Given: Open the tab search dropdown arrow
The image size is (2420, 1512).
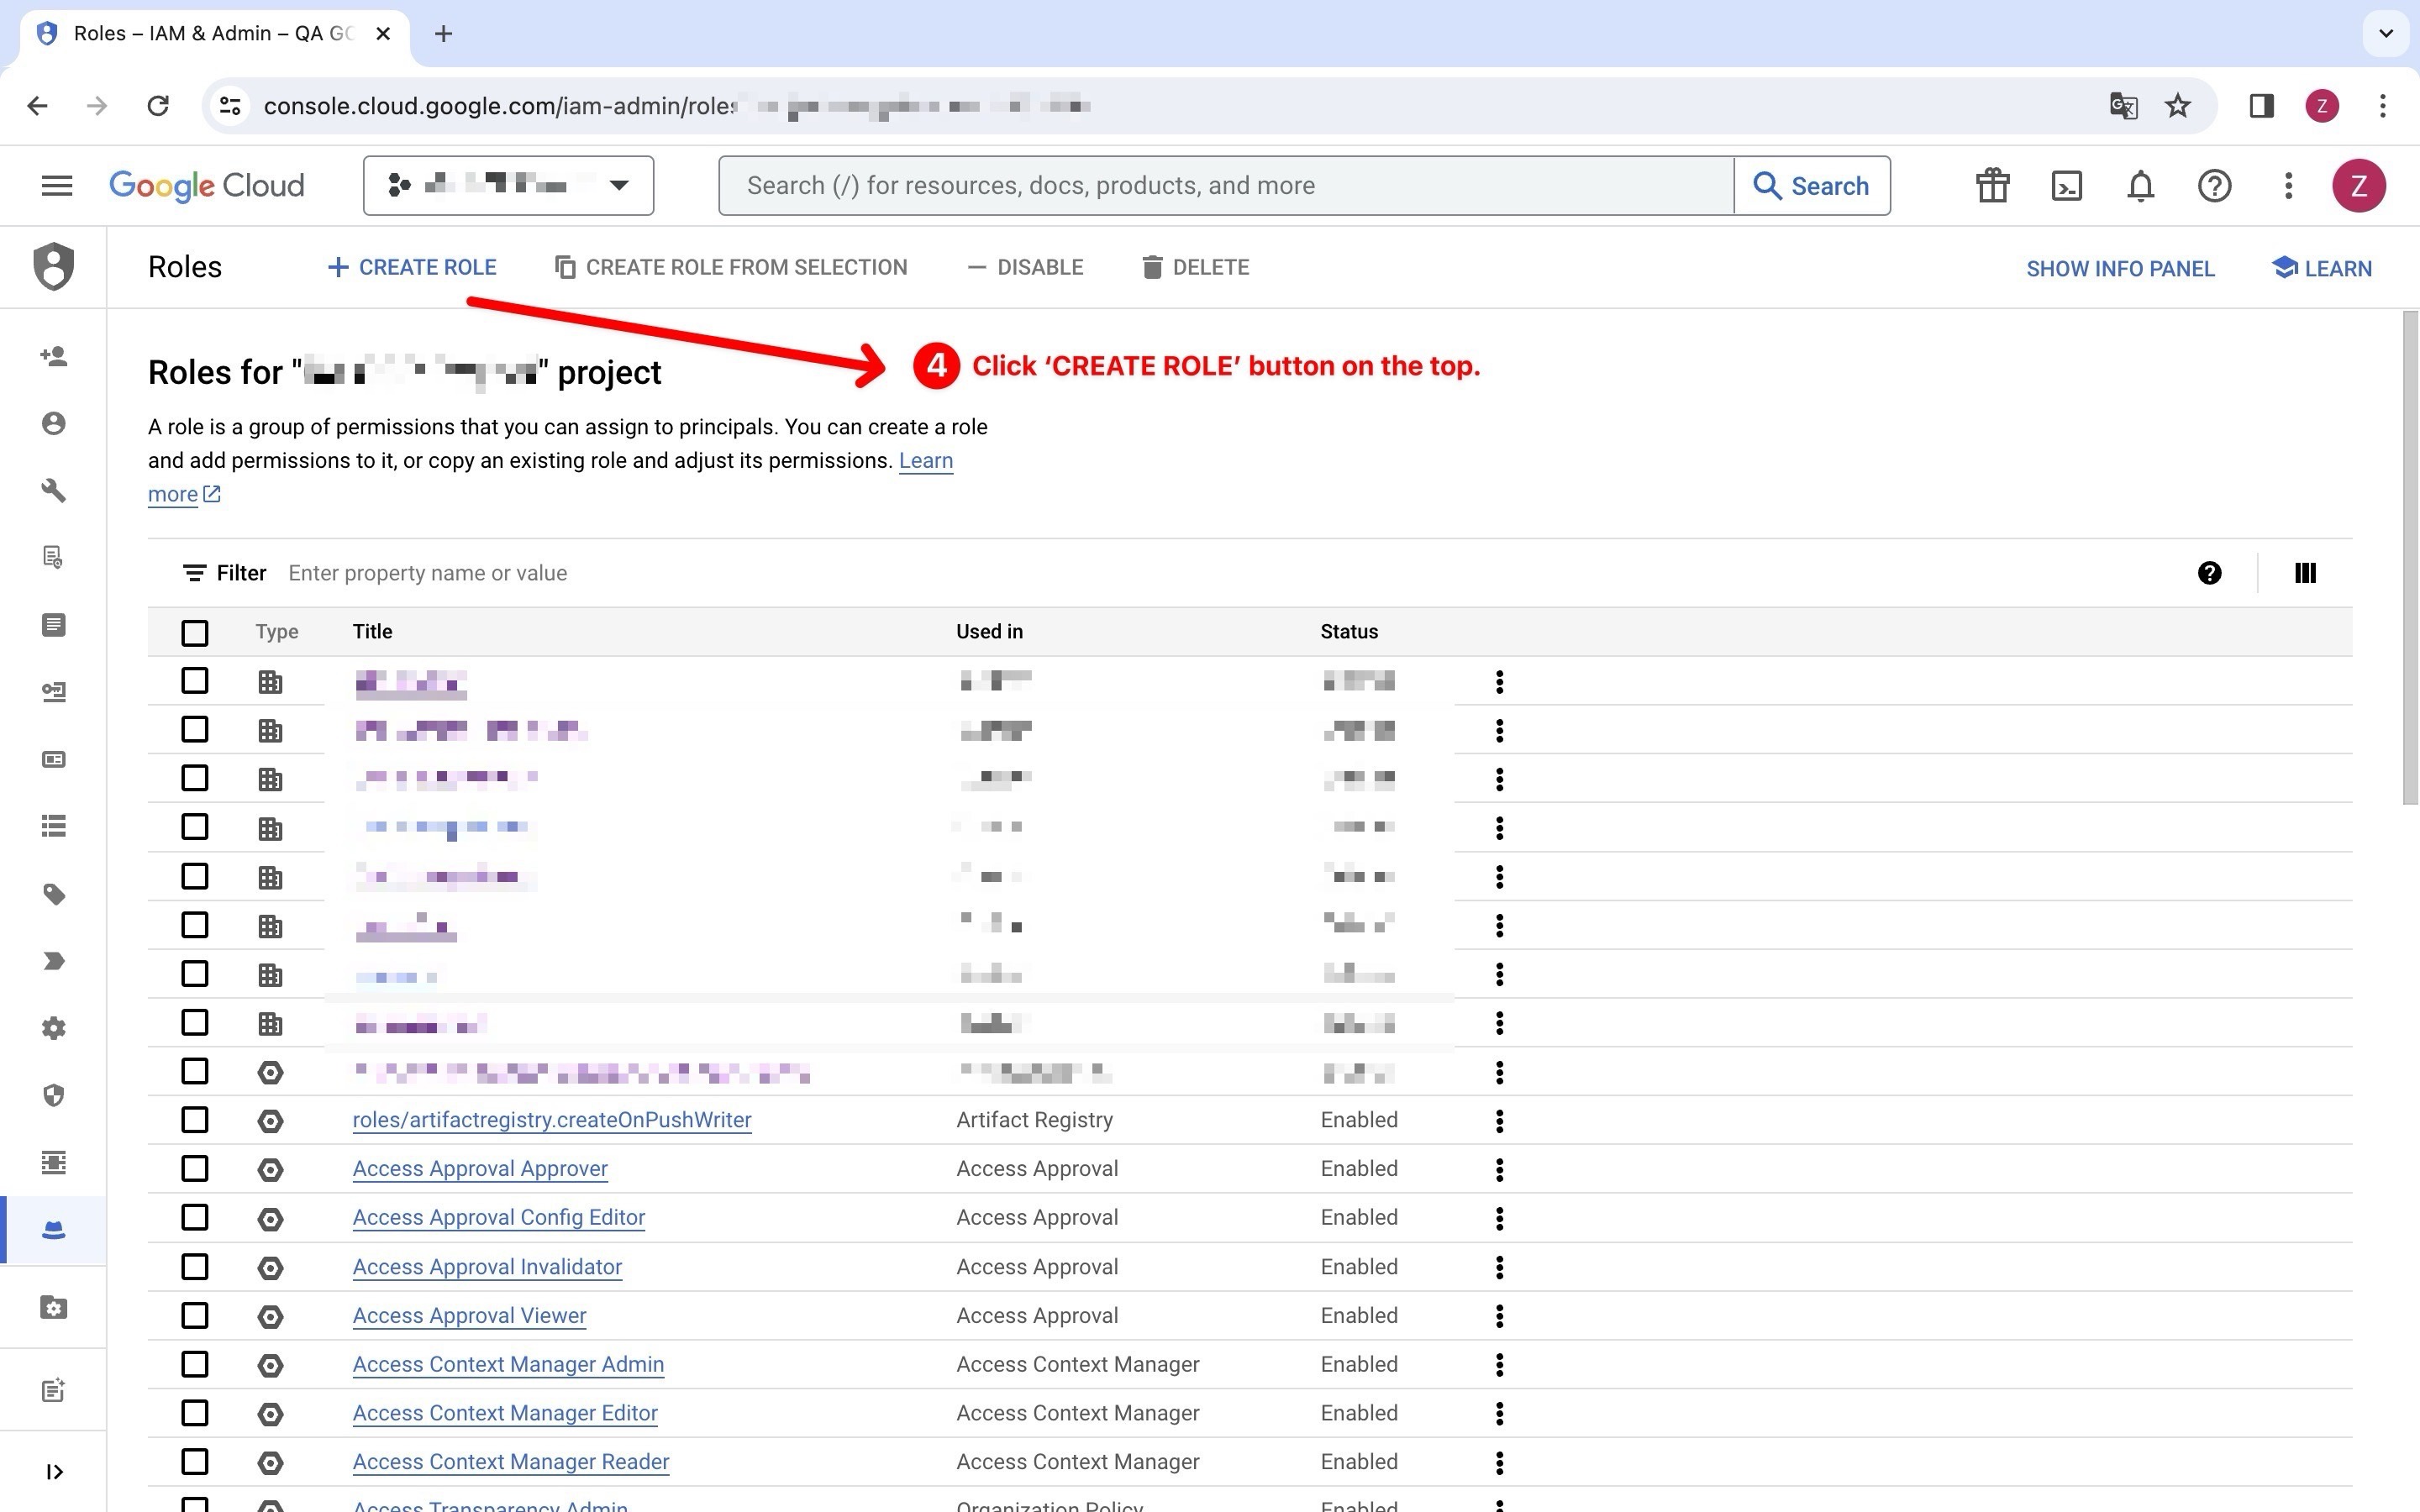Looking at the screenshot, I should pyautogui.click(x=2386, y=33).
